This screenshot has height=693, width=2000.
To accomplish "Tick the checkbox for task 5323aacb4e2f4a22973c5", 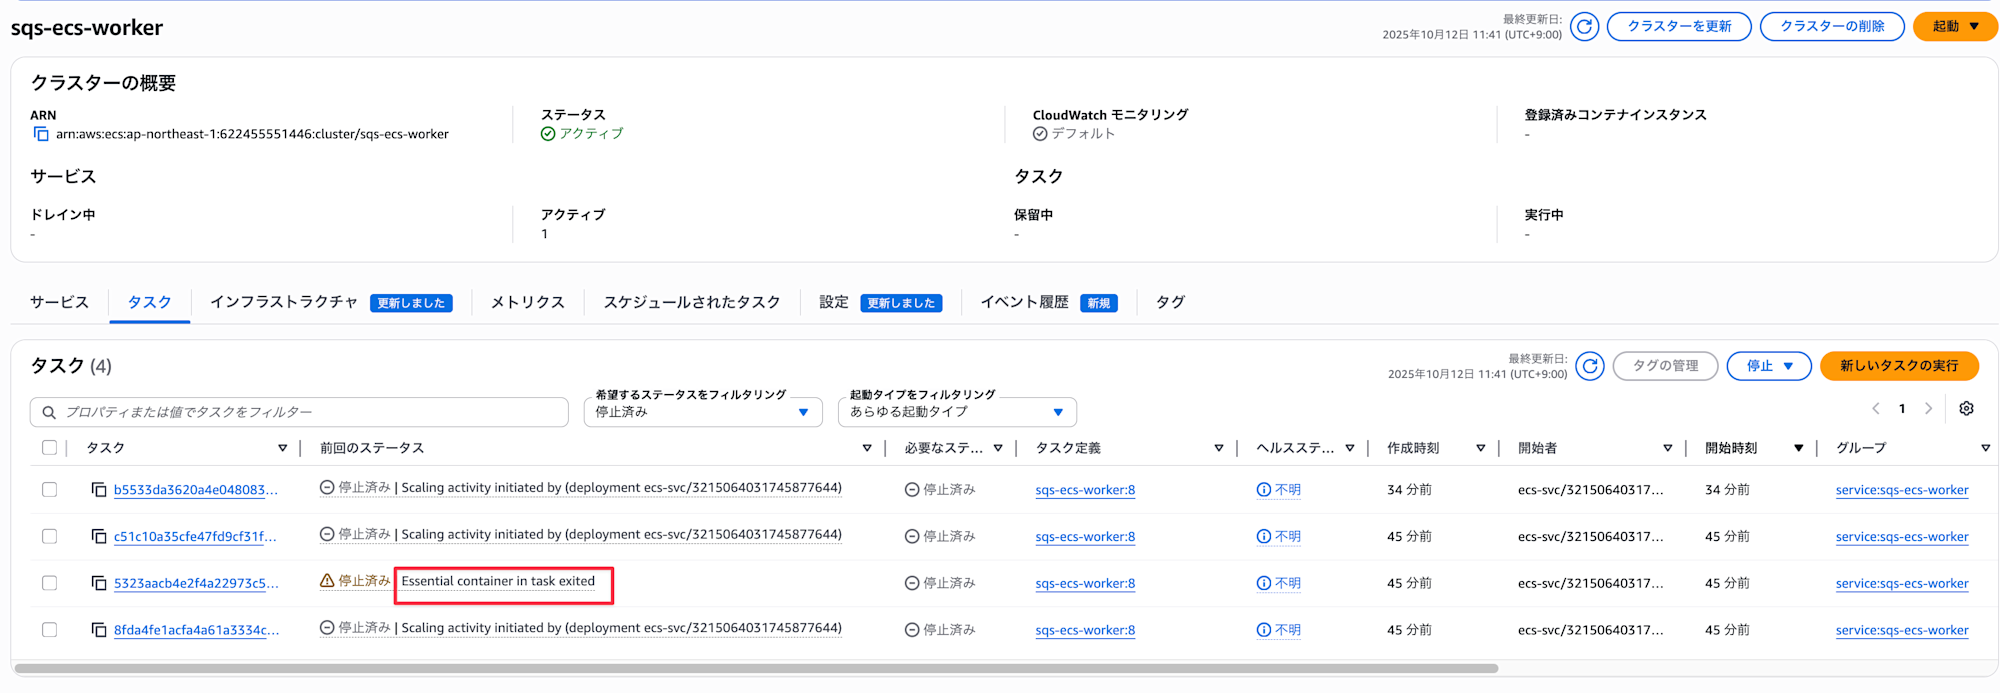I will tap(49, 583).
